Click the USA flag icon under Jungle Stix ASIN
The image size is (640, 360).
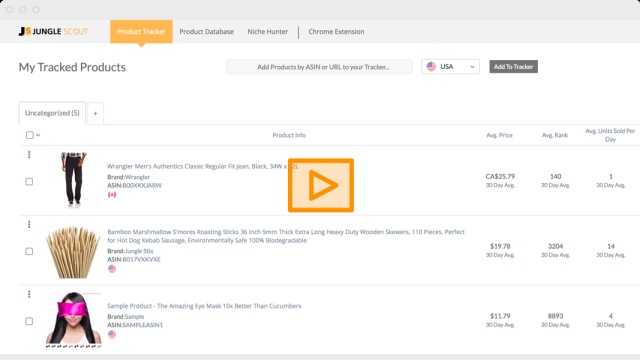coord(112,269)
